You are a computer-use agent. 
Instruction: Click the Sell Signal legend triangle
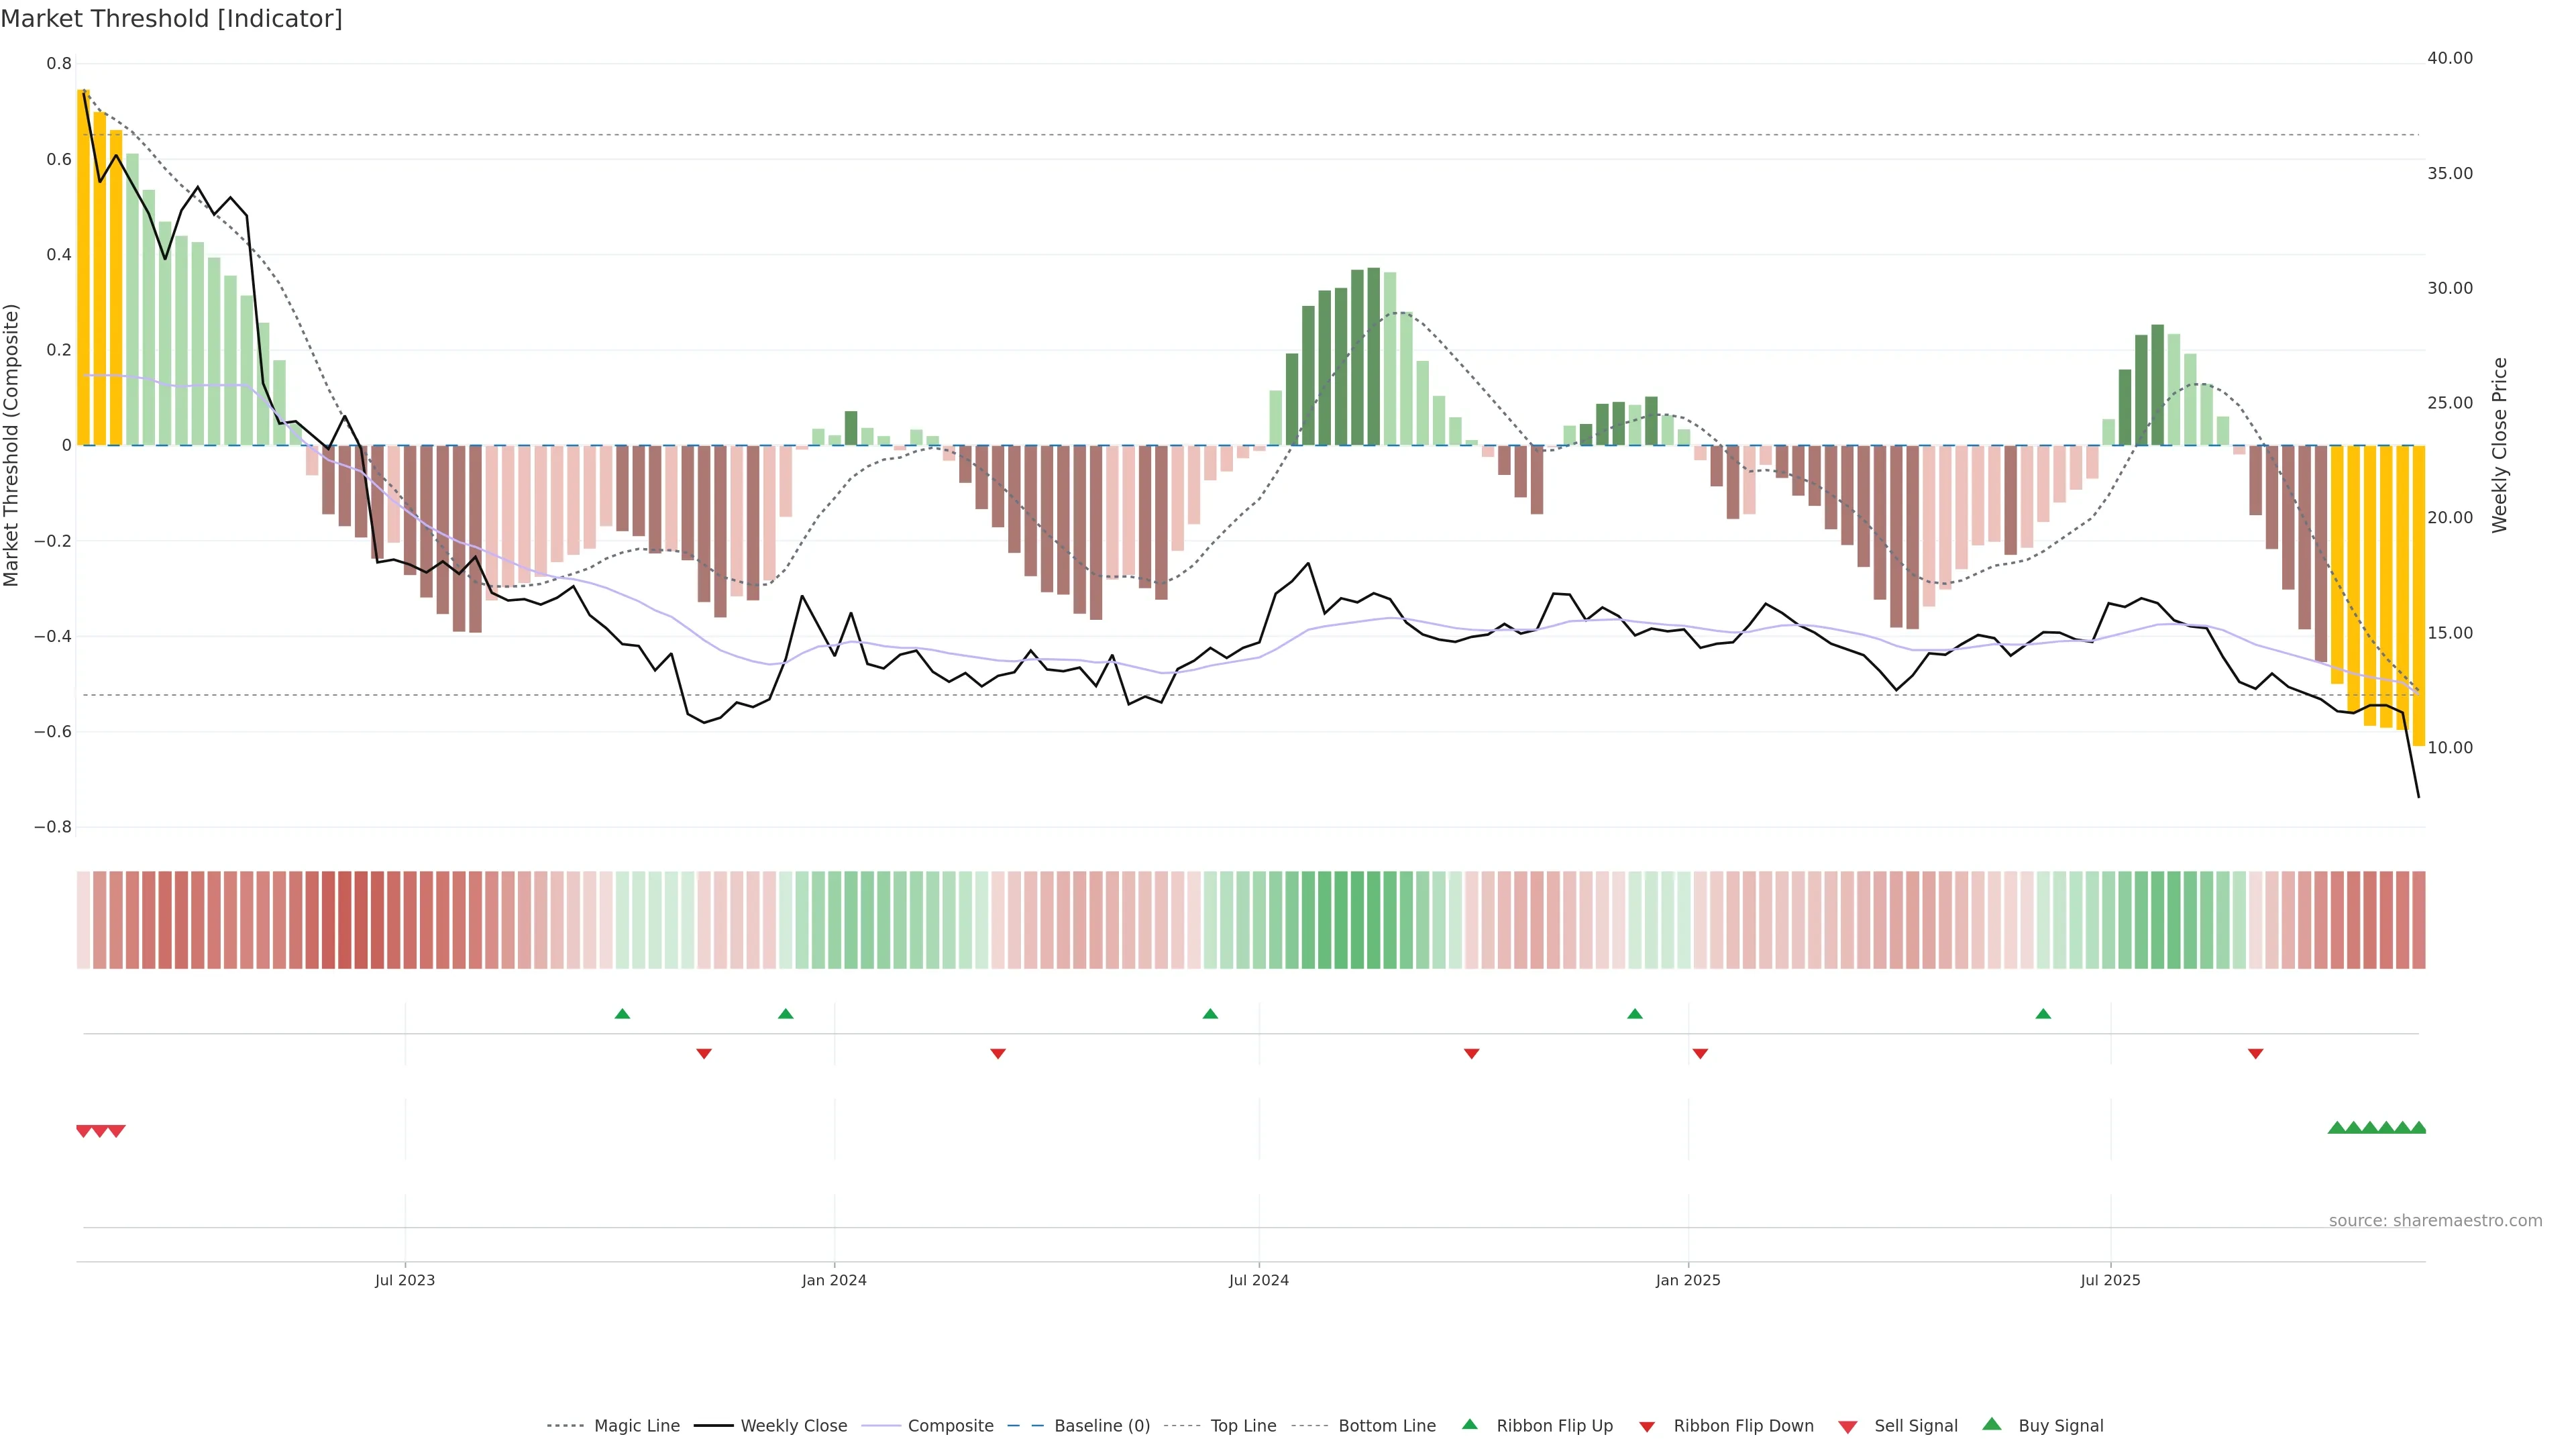(1848, 1426)
